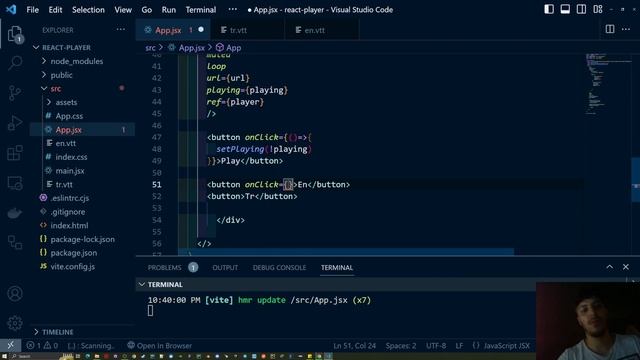
Task: Open the Run menu
Action: pyautogui.click(x=169, y=10)
